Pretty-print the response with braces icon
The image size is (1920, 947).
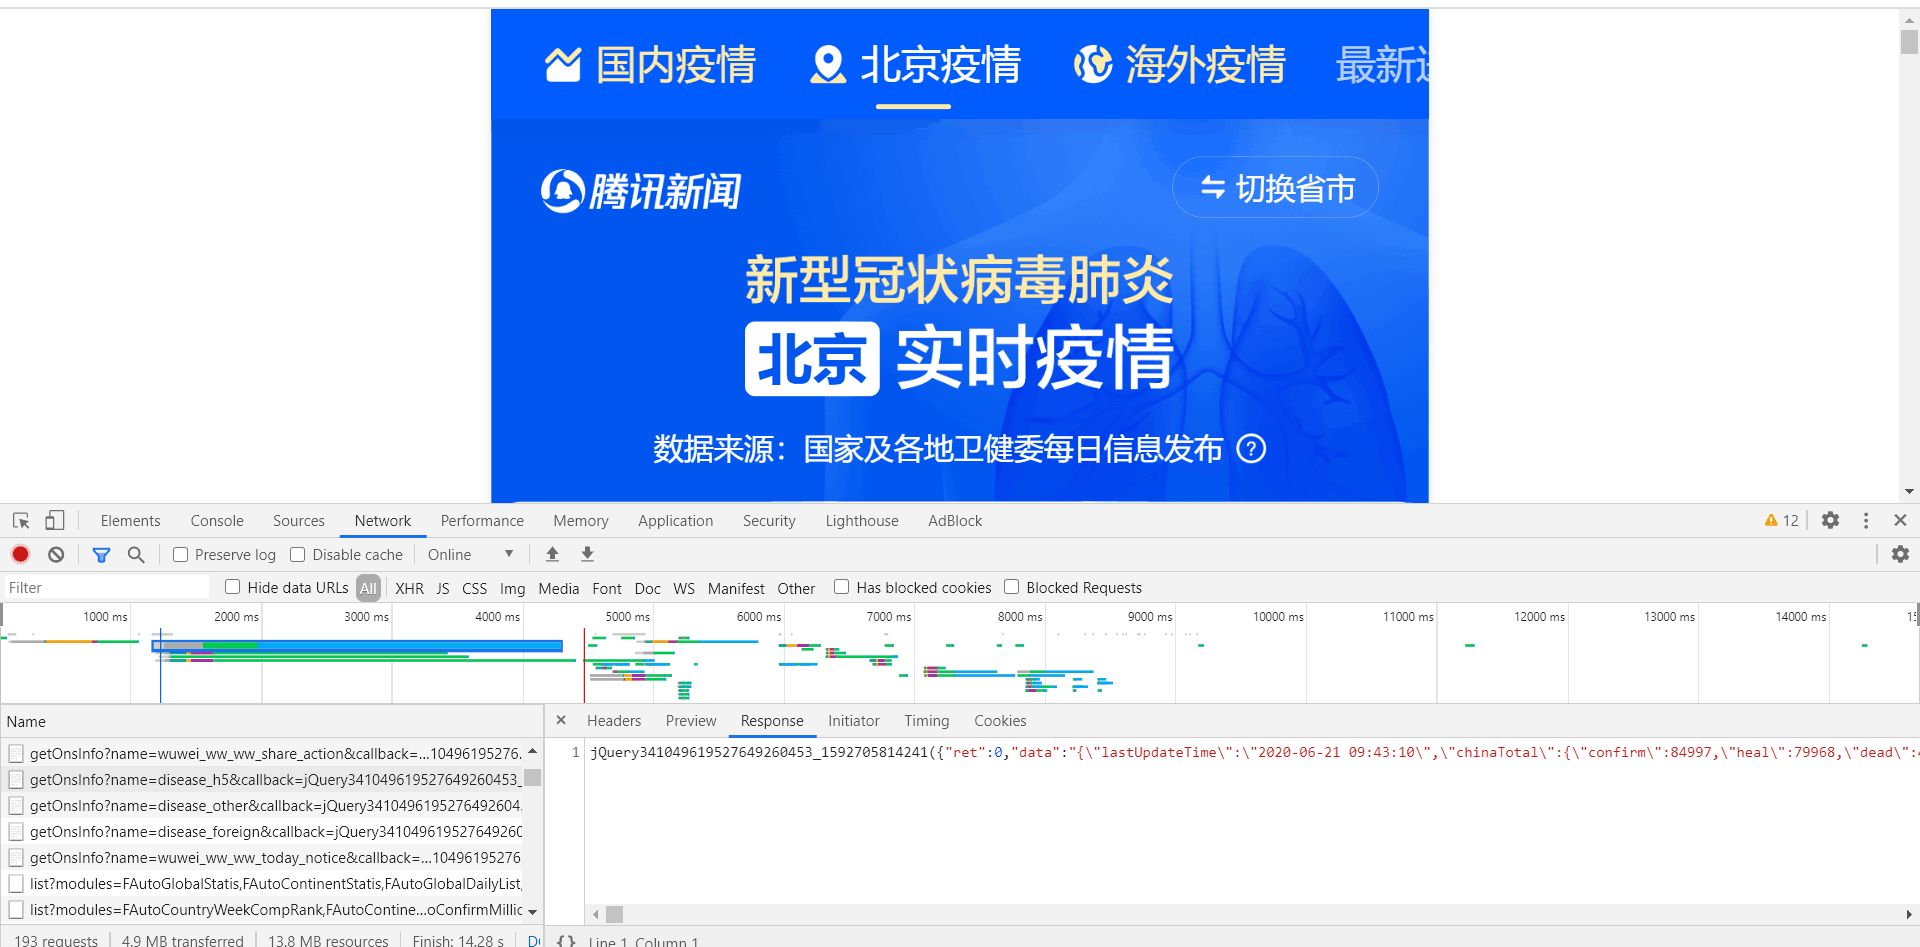pos(566,941)
